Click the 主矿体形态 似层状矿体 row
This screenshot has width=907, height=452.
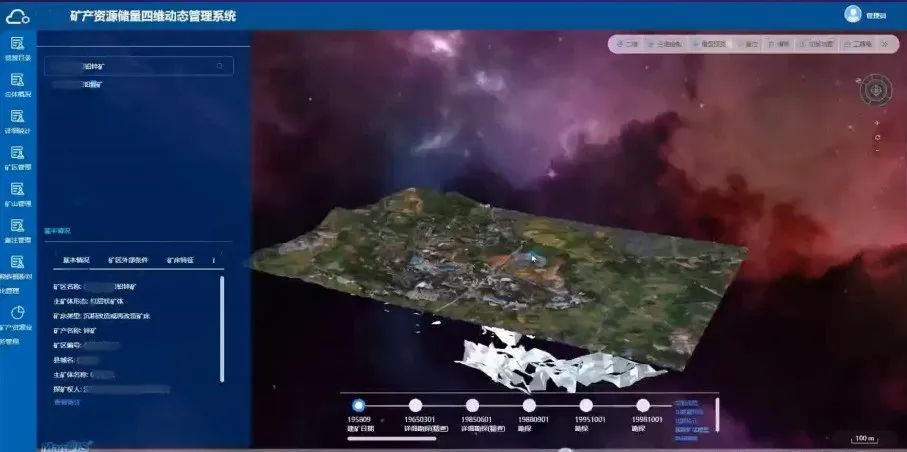pos(88,302)
